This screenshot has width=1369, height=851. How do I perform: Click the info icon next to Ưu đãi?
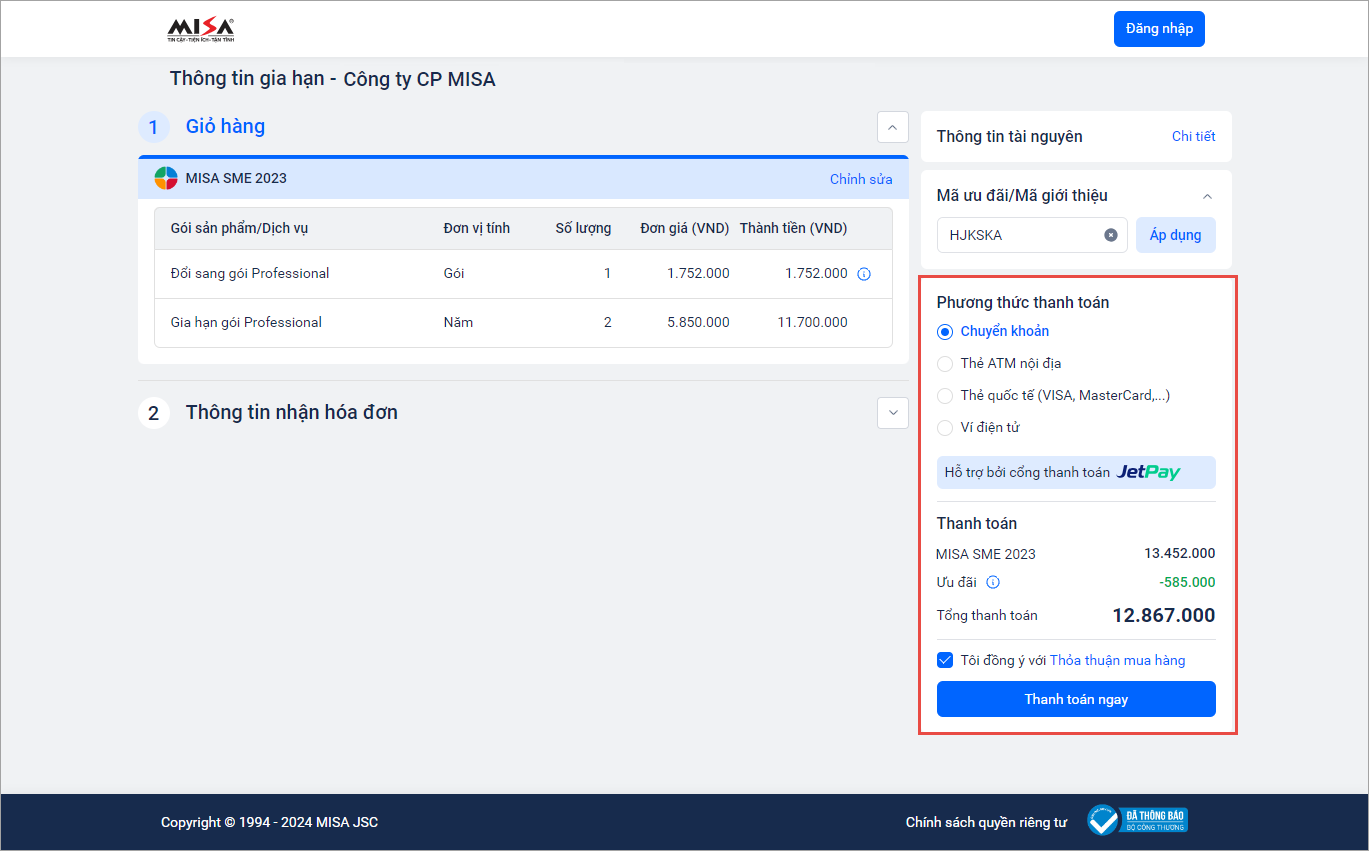(x=993, y=583)
